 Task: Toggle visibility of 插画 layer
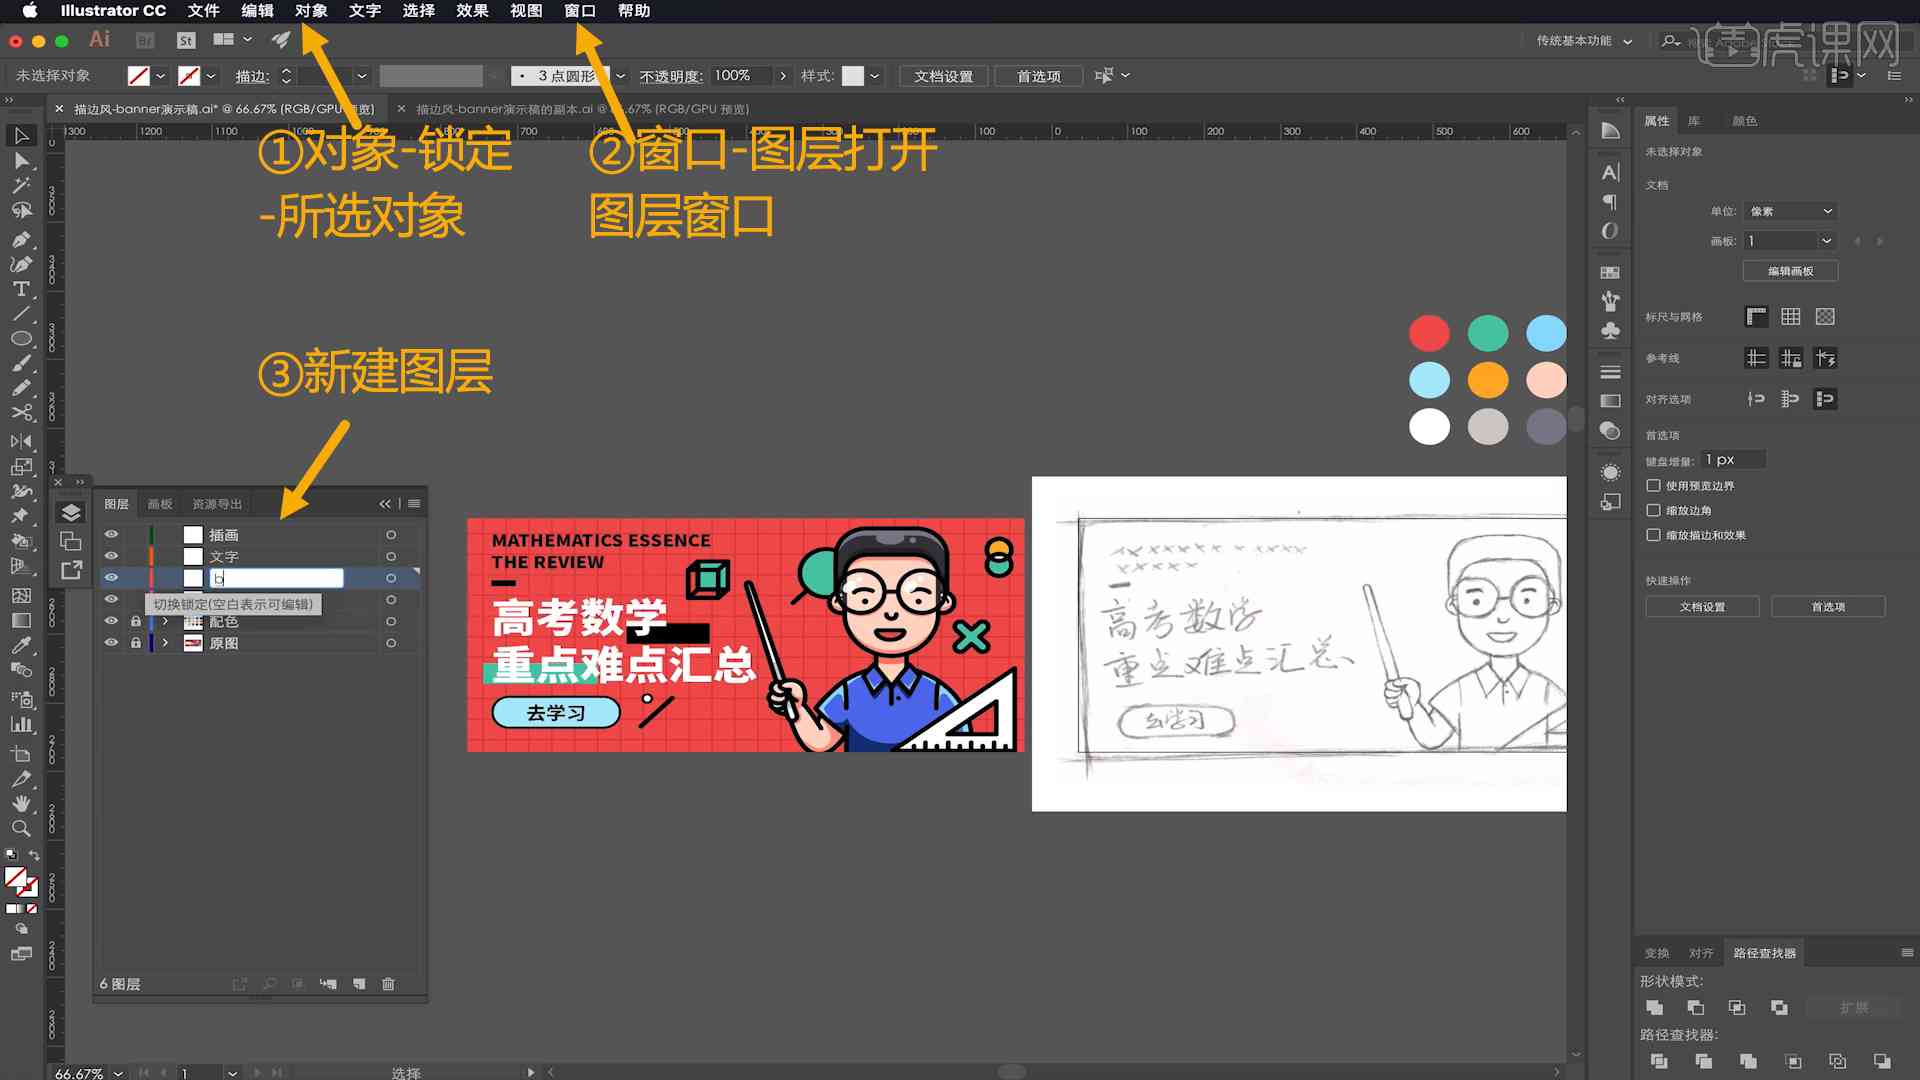[x=112, y=534]
